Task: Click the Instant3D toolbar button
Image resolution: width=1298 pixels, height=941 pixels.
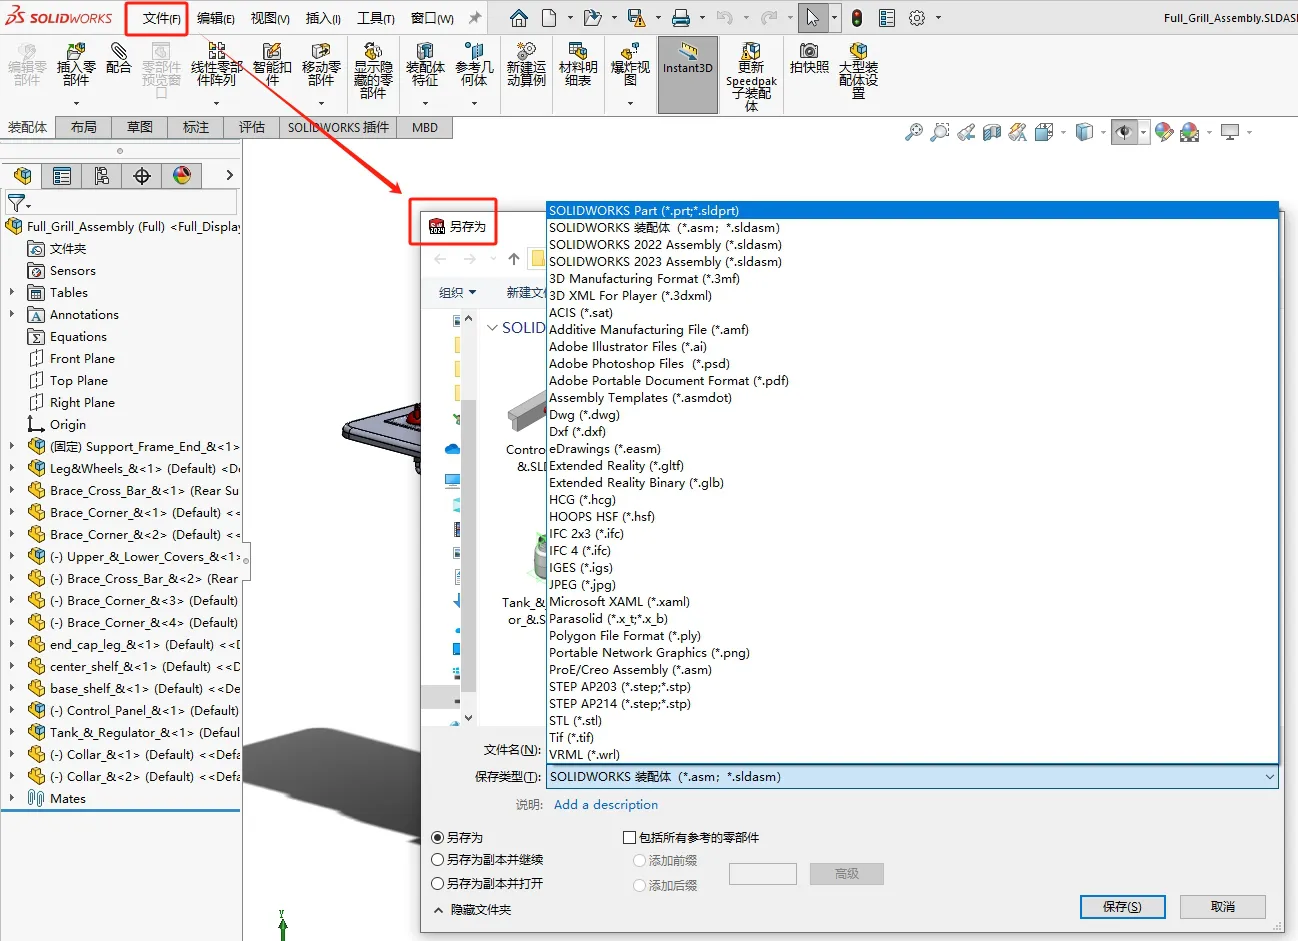Action: (x=688, y=73)
